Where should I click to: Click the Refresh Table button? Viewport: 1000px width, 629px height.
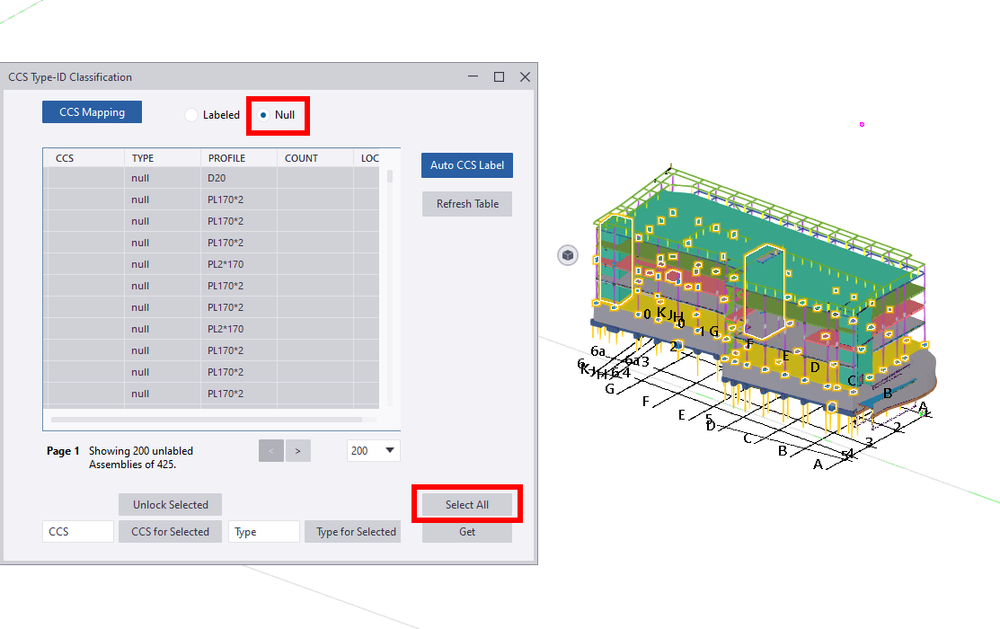tap(466, 203)
